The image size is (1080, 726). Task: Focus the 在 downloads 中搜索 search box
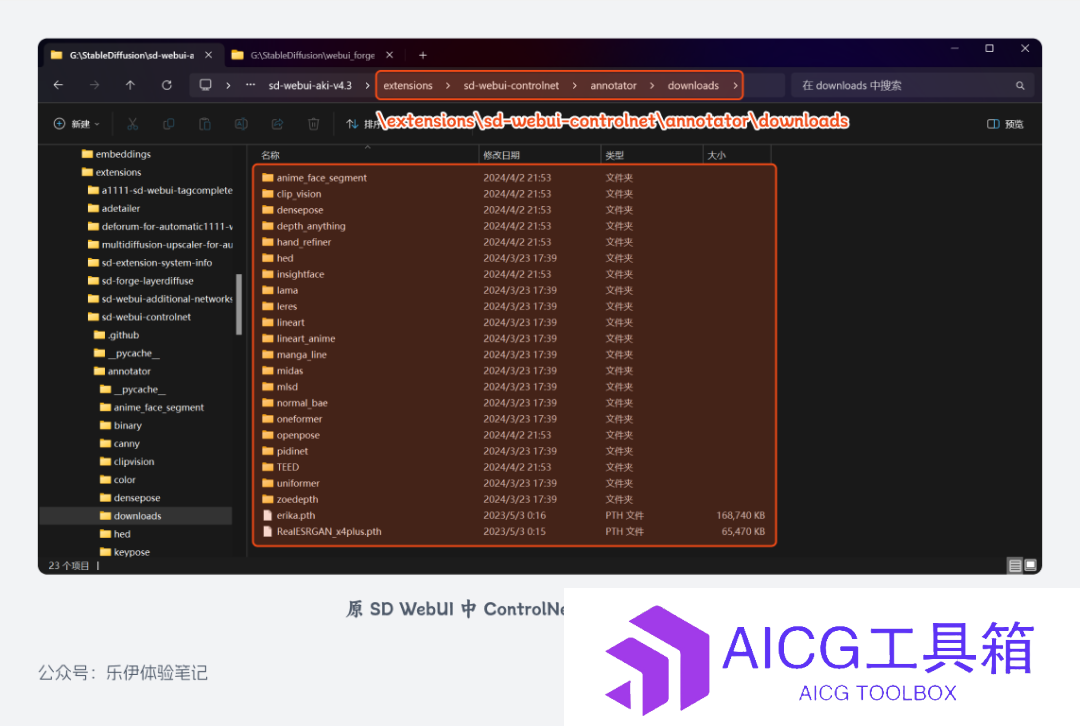(x=912, y=85)
